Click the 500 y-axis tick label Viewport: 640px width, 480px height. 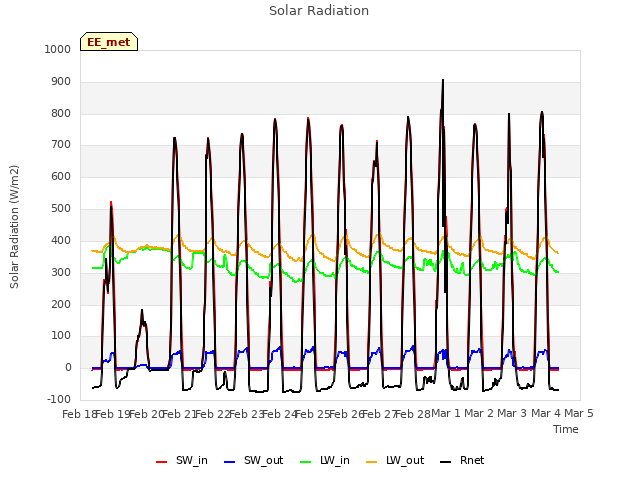pyautogui.click(x=61, y=208)
